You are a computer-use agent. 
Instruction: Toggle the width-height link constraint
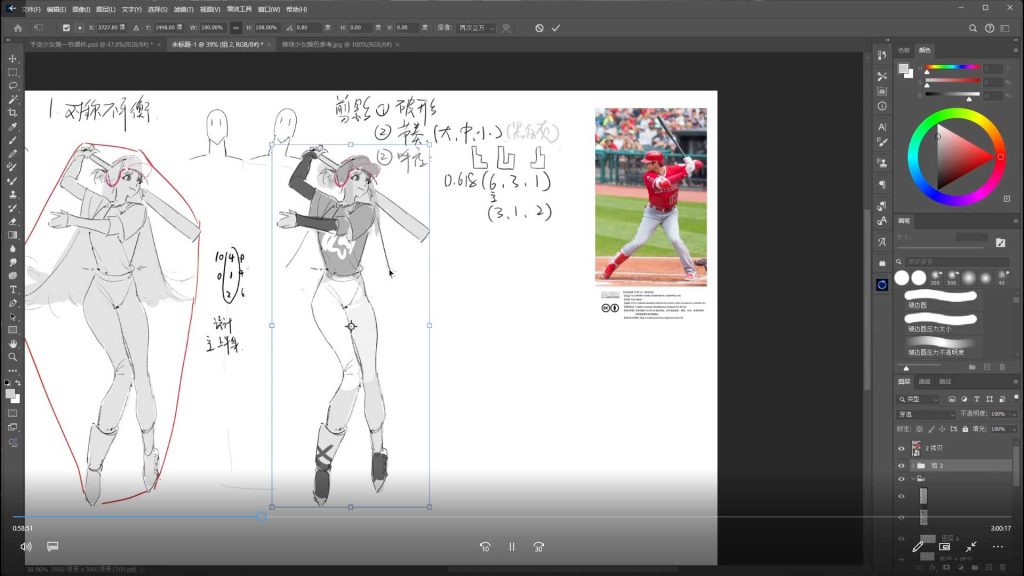tap(236, 28)
